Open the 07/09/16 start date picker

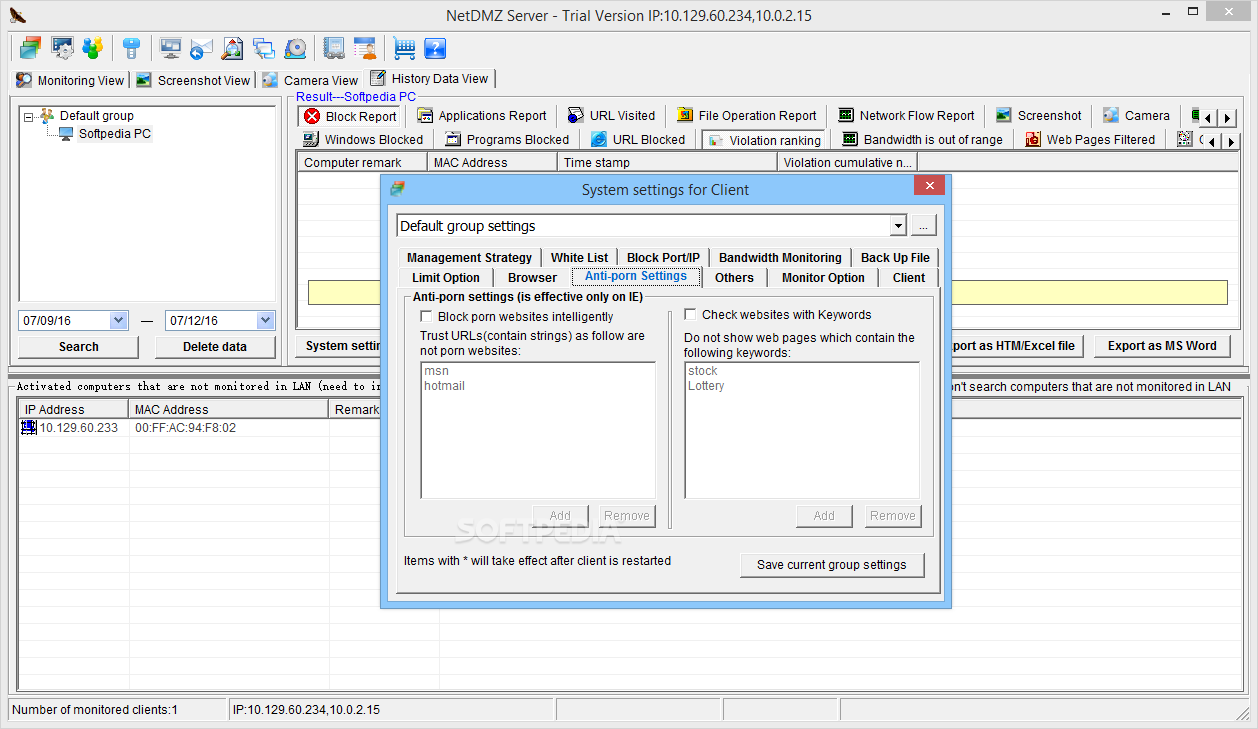119,321
